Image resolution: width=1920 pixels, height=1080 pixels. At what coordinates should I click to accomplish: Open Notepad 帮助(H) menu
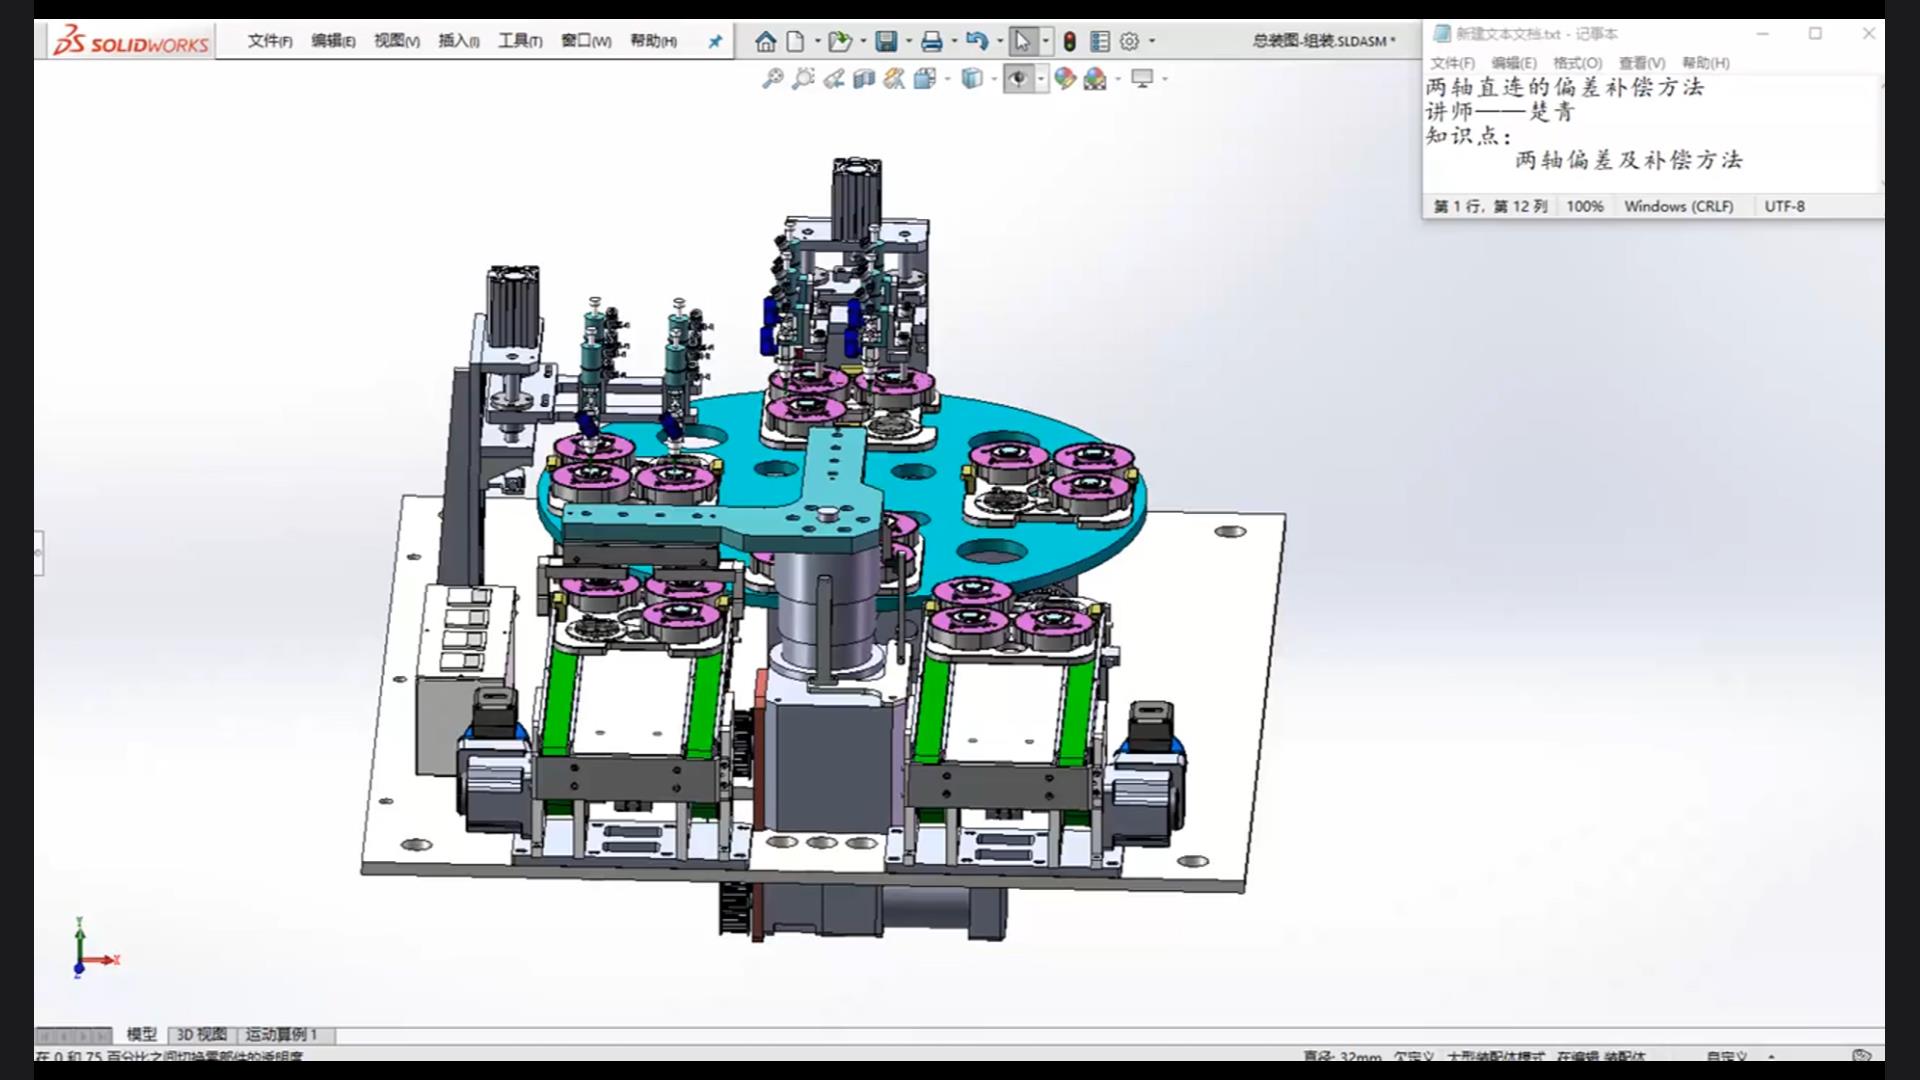pos(1705,63)
